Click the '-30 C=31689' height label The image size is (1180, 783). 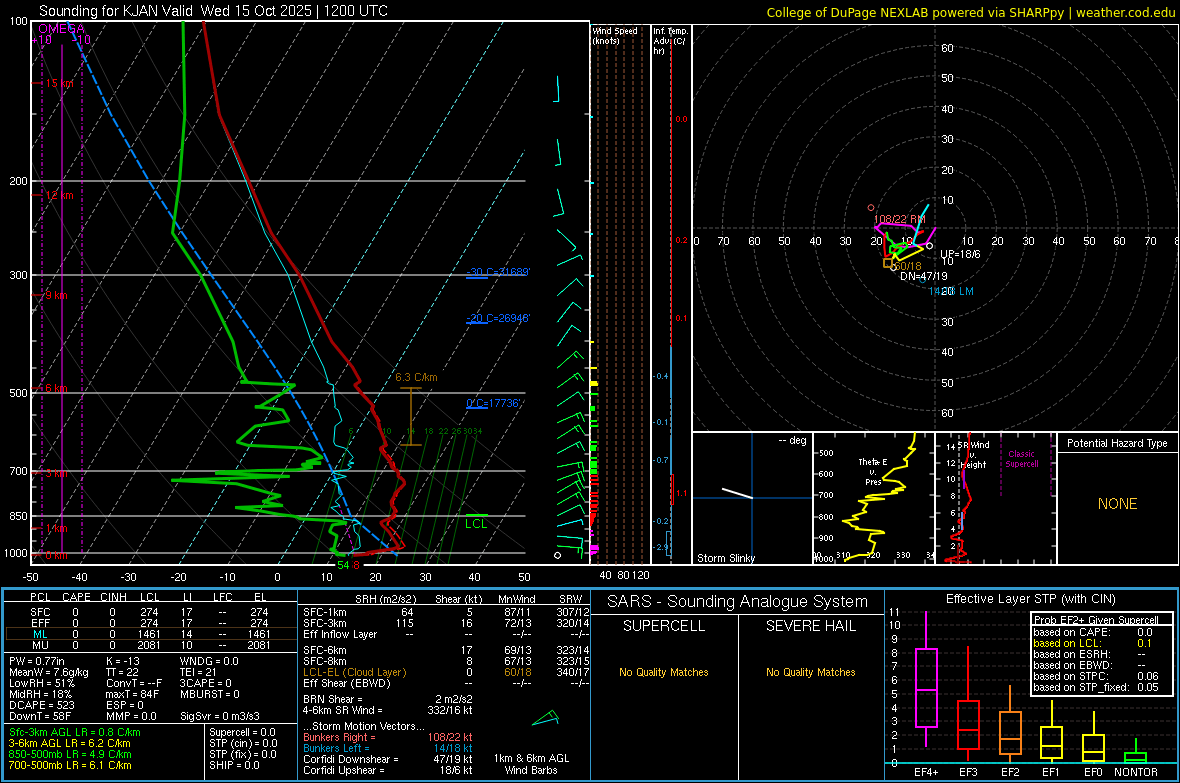click(x=497, y=272)
